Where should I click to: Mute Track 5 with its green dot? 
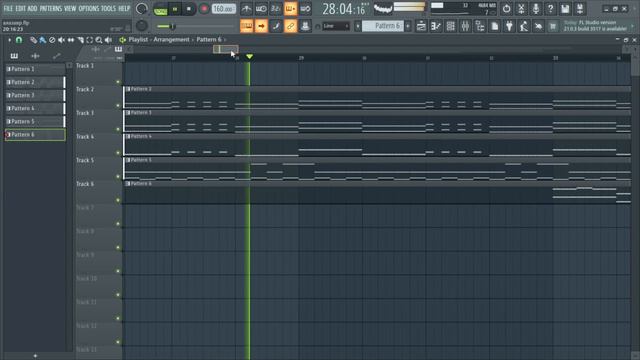[118, 177]
